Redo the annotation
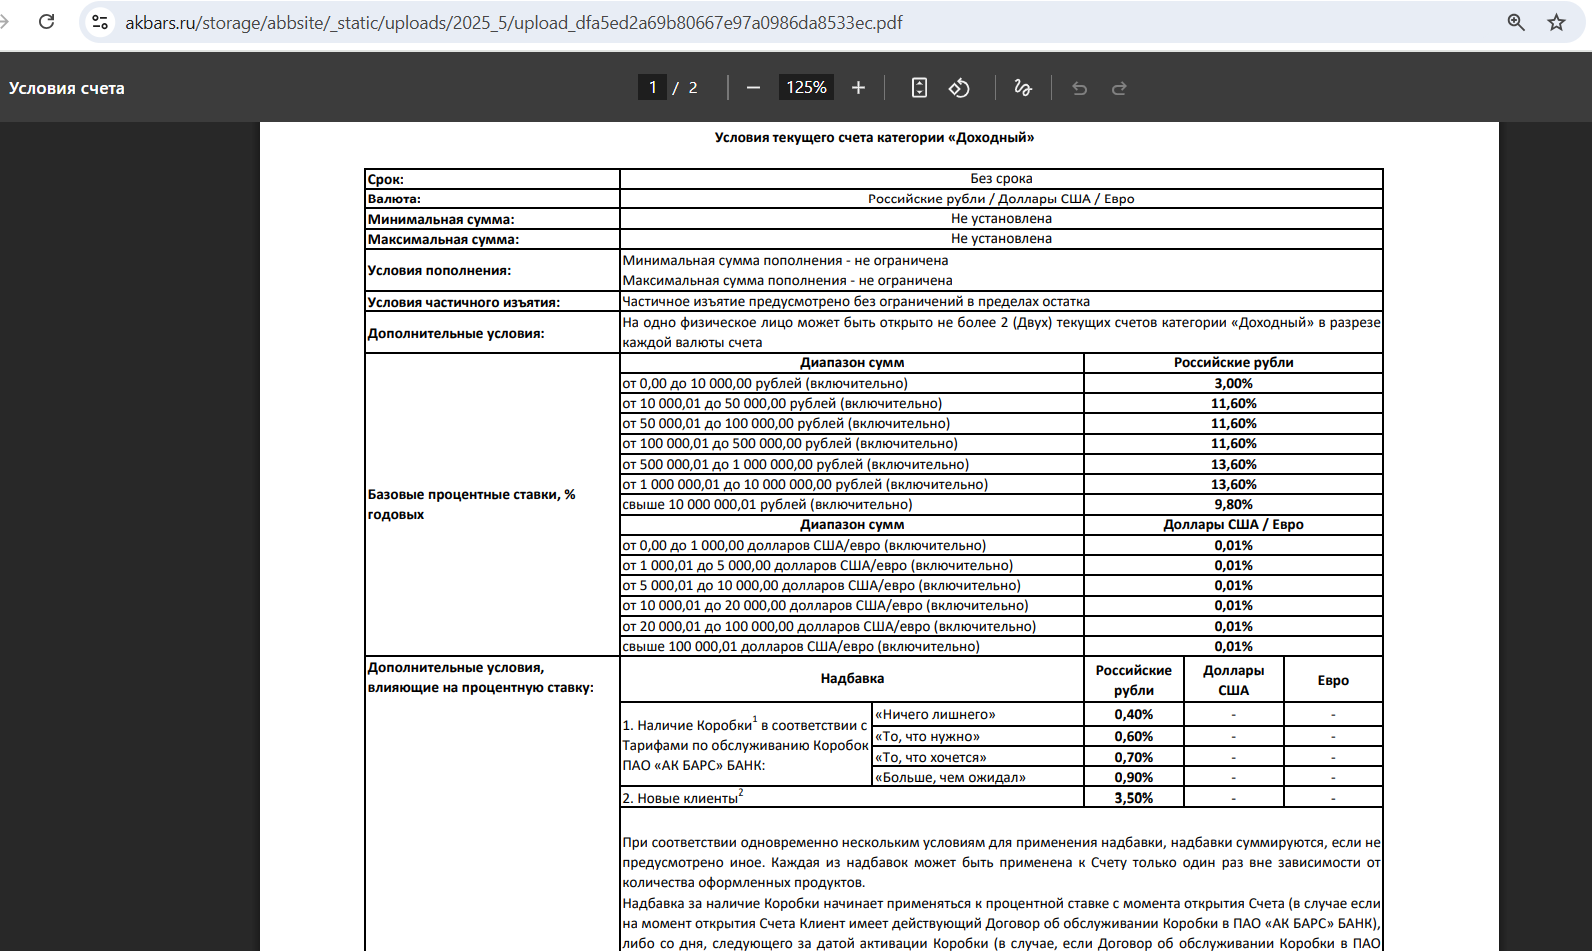The height and width of the screenshot is (951, 1592). pos(1119,88)
